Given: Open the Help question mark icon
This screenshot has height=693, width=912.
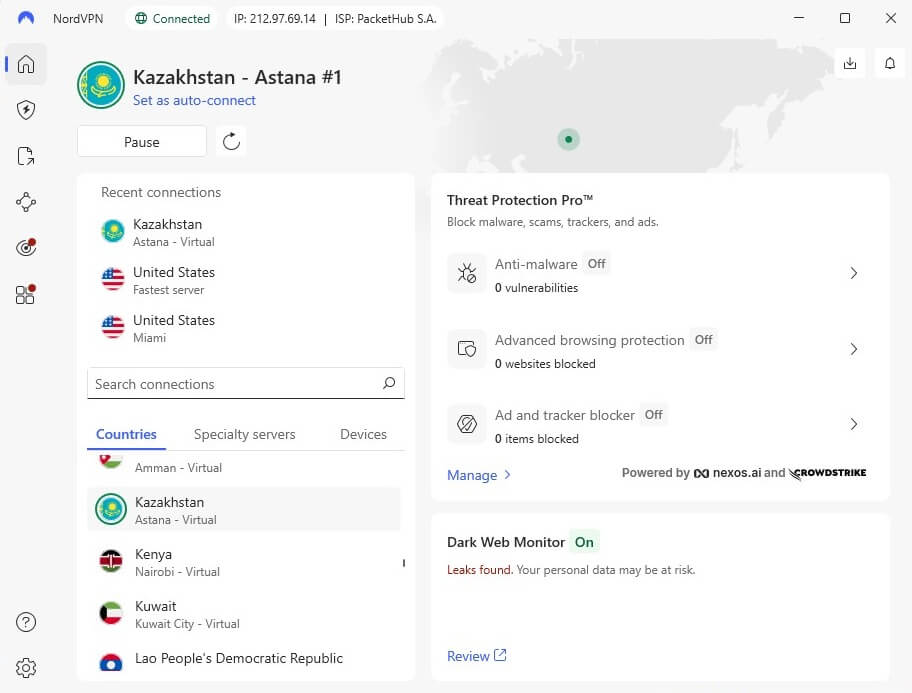Looking at the screenshot, I should tap(26, 622).
